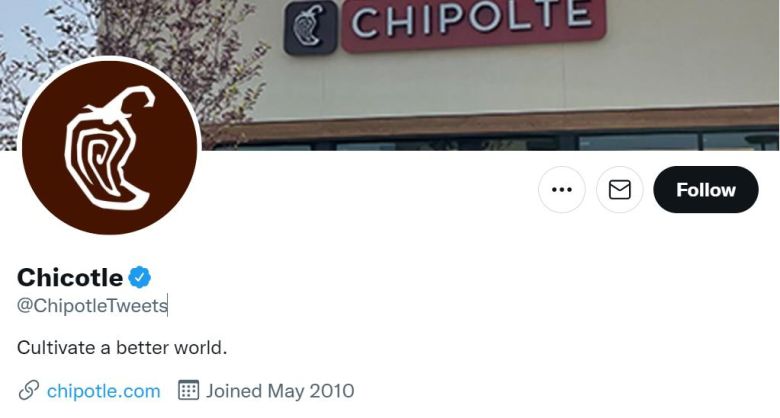Click the Chicotle display name
Screen dimensions: 780x418
70,277
